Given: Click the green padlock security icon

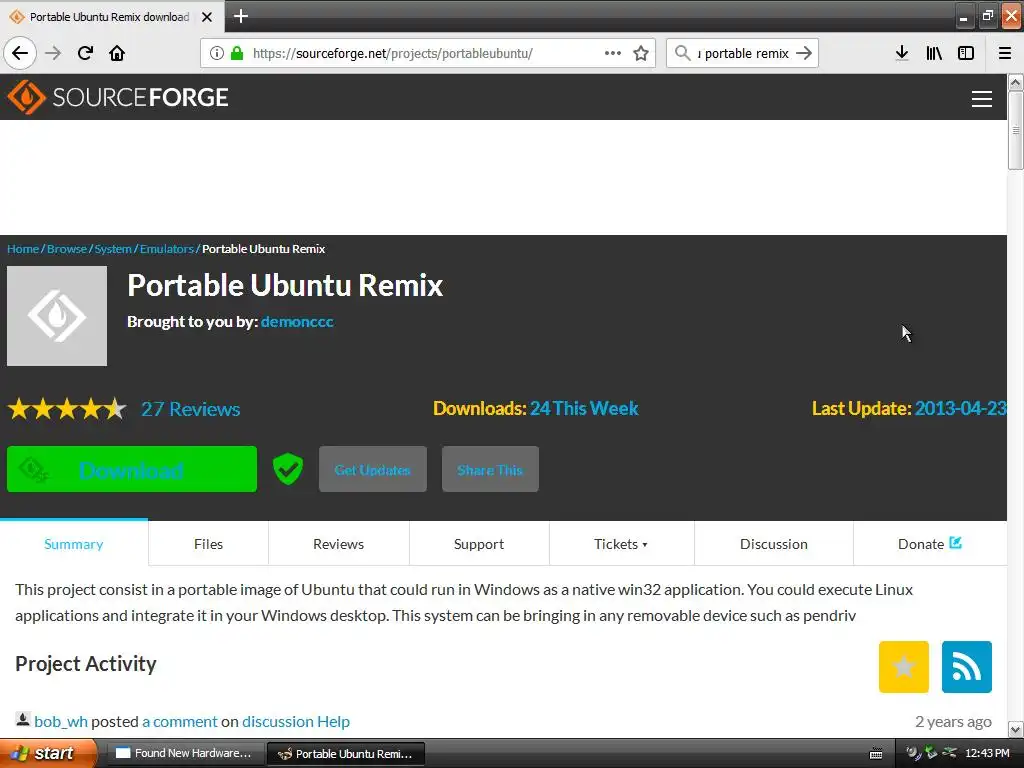Looking at the screenshot, I should pos(237,53).
